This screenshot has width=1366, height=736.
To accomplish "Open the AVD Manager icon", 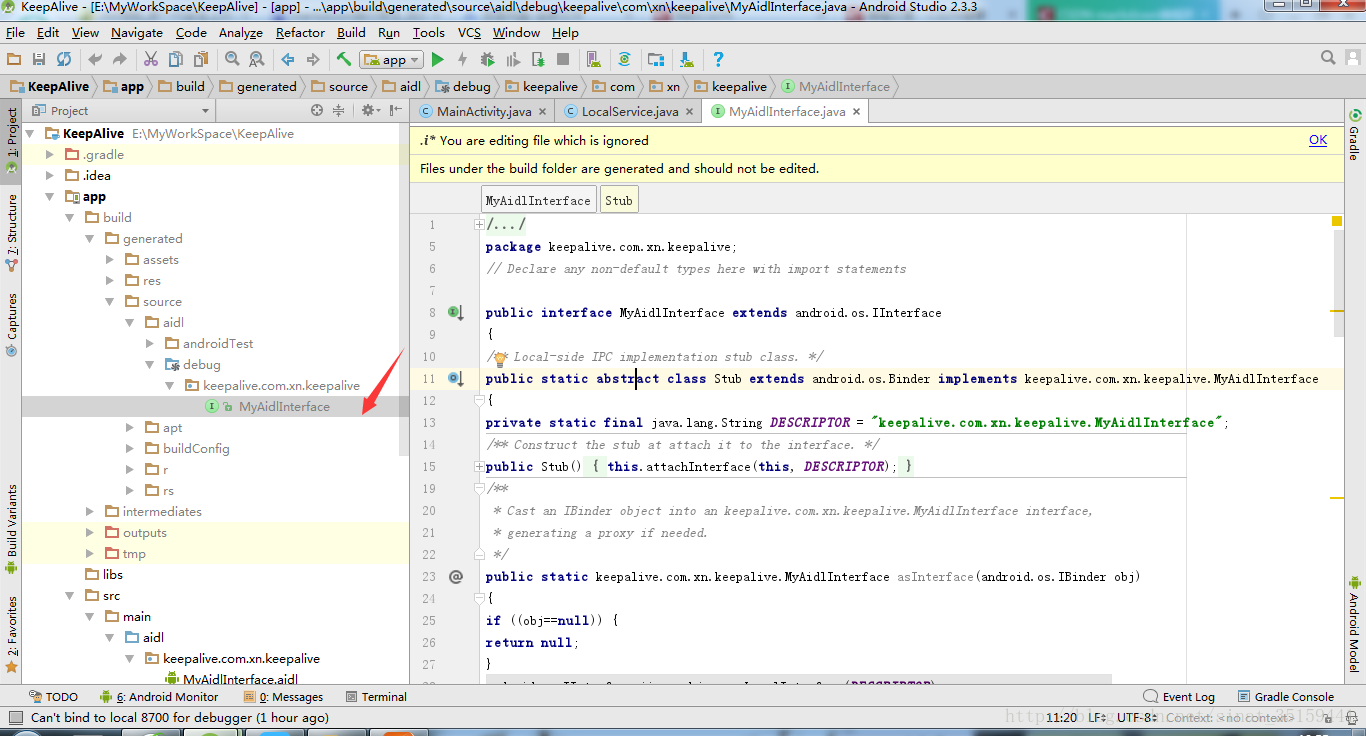I will tap(594, 60).
